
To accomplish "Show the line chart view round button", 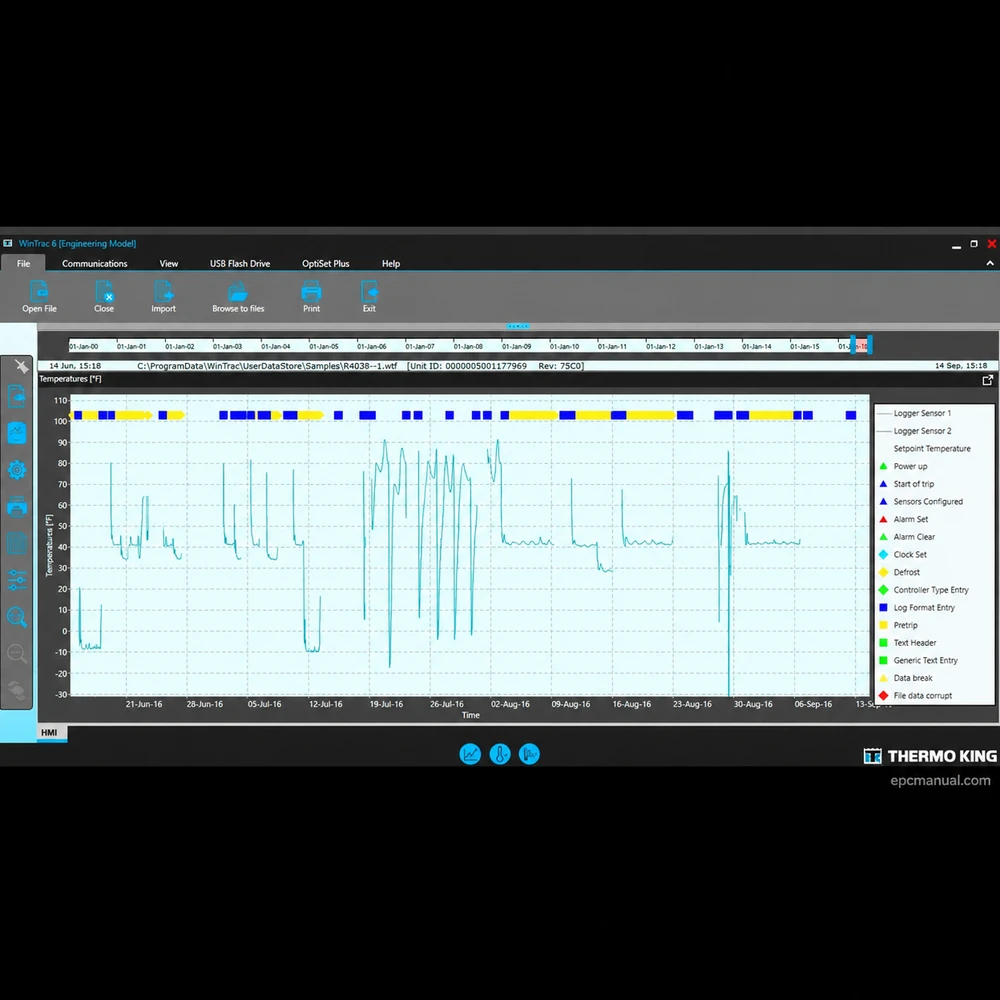I will click(470, 754).
